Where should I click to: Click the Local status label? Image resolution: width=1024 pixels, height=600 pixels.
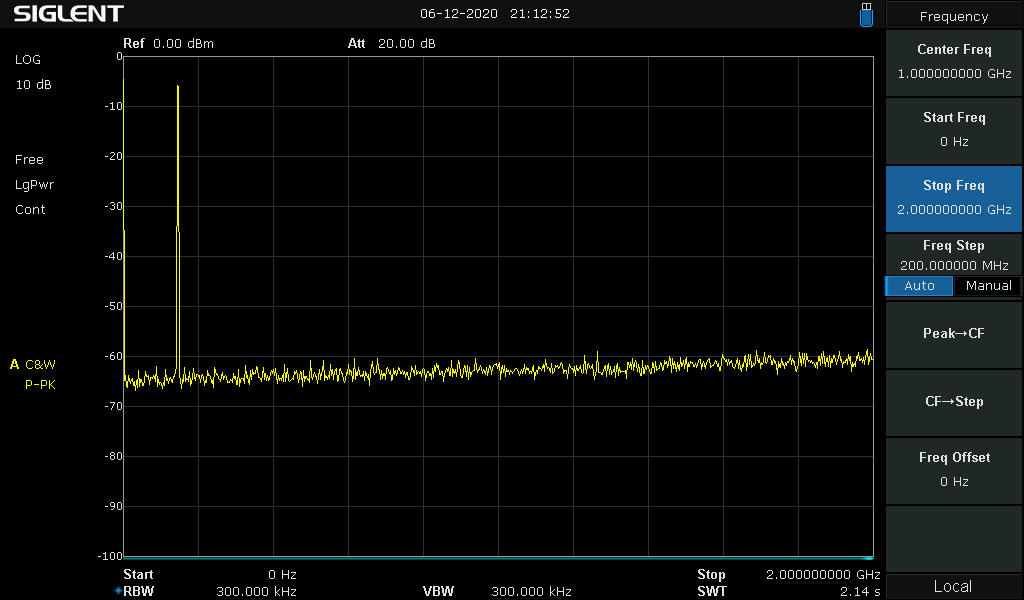pos(953,586)
